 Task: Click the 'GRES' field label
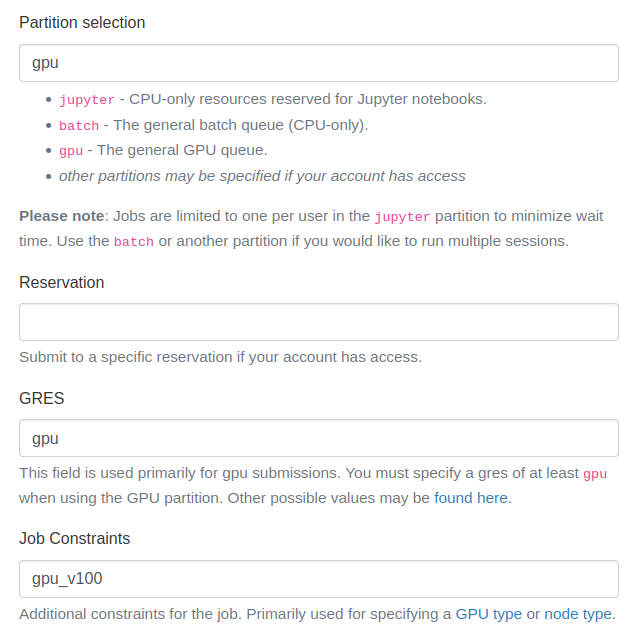pos(42,398)
